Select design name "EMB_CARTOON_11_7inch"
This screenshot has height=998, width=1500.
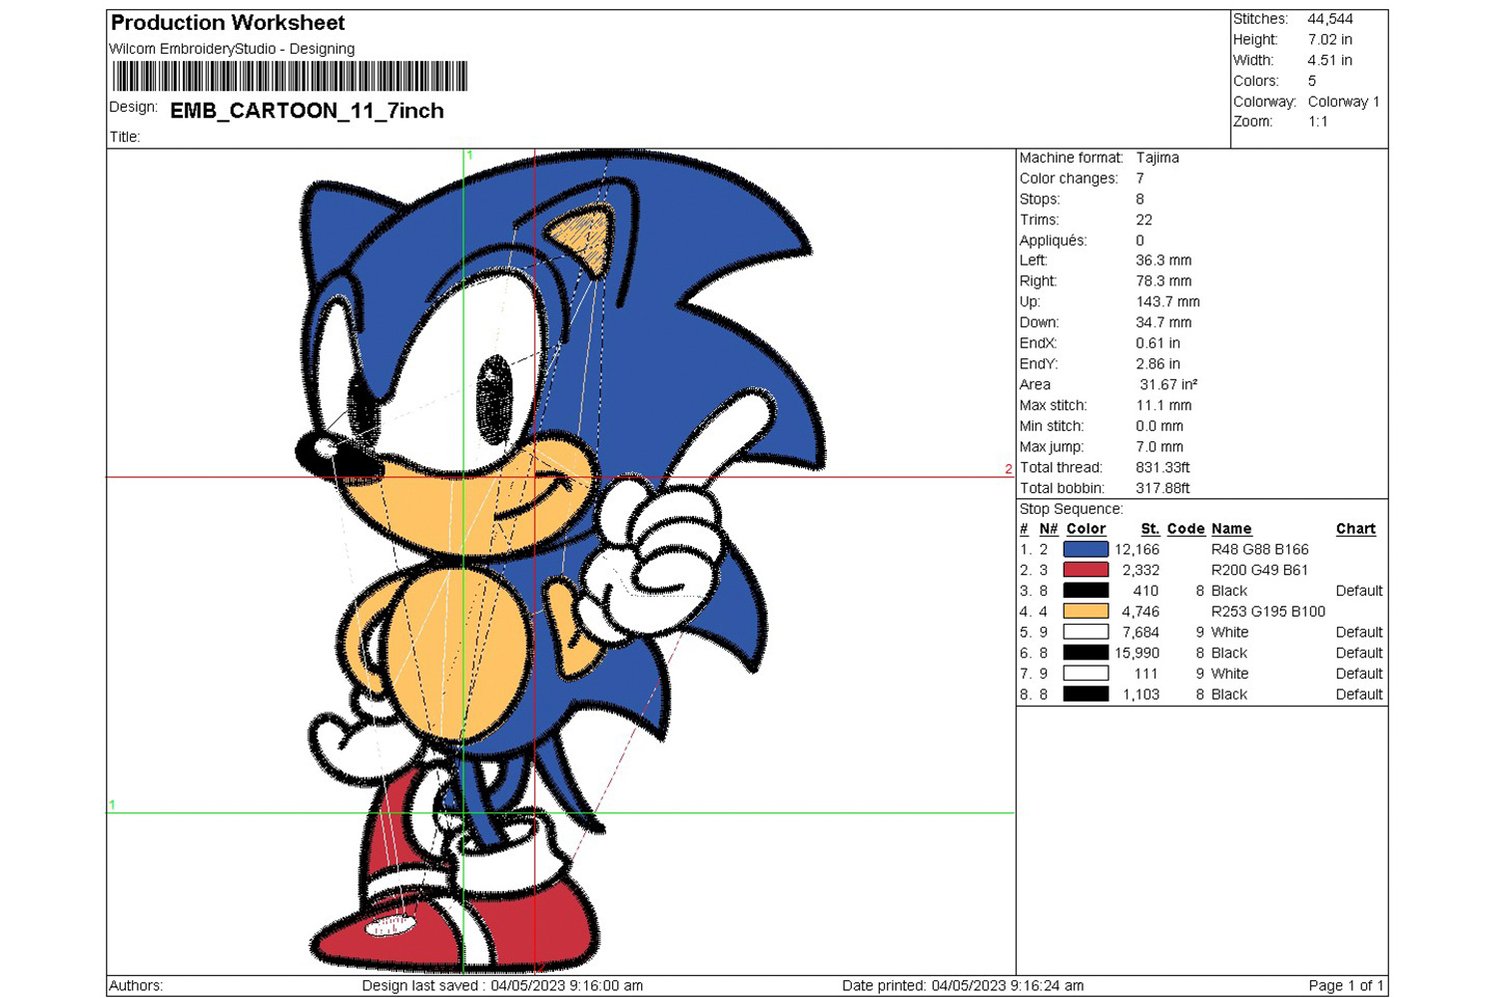click(307, 111)
